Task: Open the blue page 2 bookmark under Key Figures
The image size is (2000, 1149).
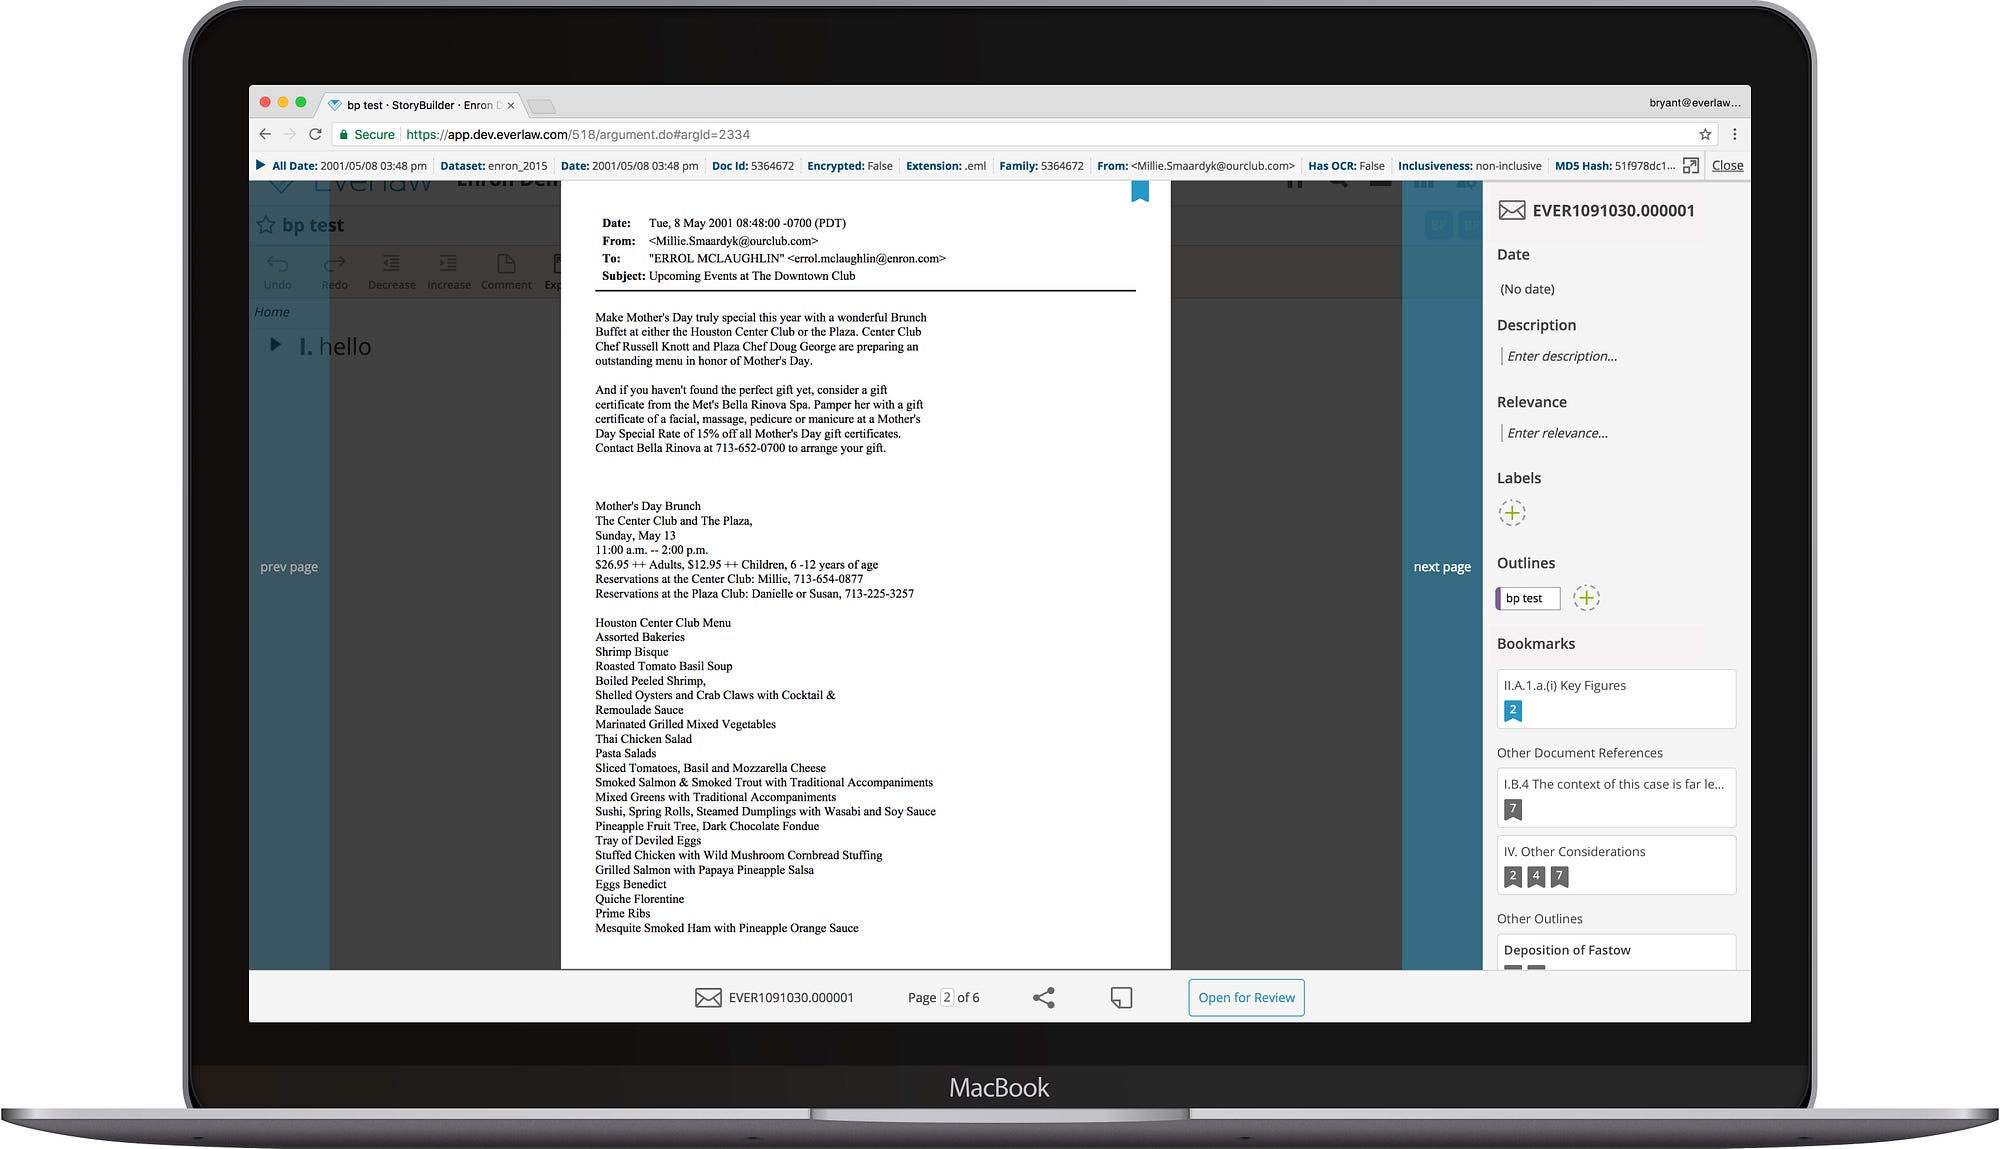Action: click(1513, 710)
